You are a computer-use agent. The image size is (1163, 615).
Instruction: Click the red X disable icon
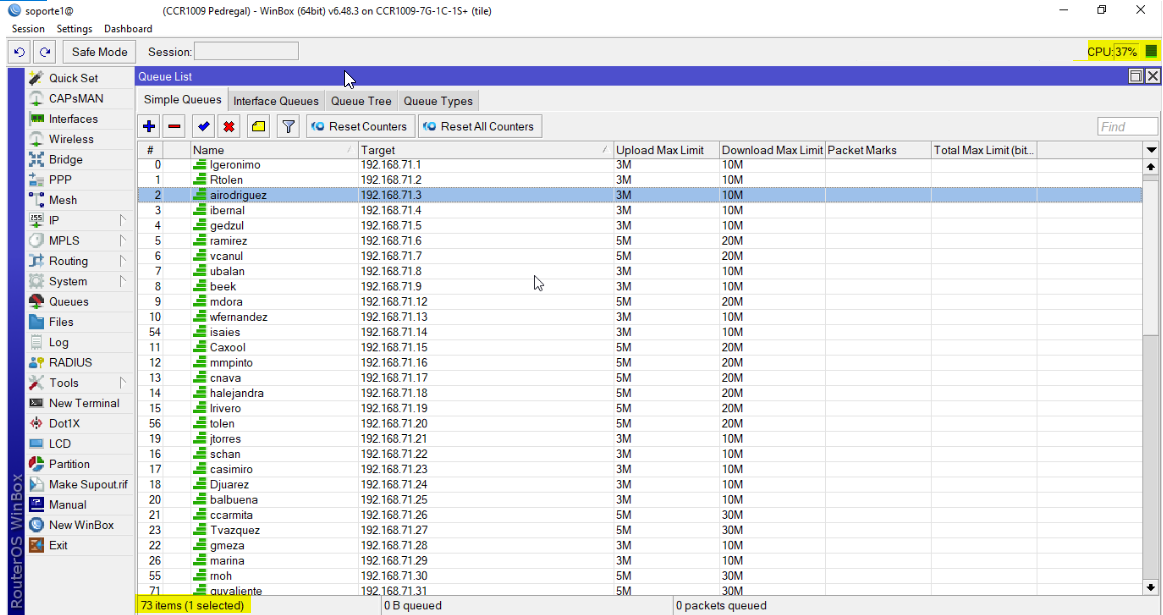(229, 126)
